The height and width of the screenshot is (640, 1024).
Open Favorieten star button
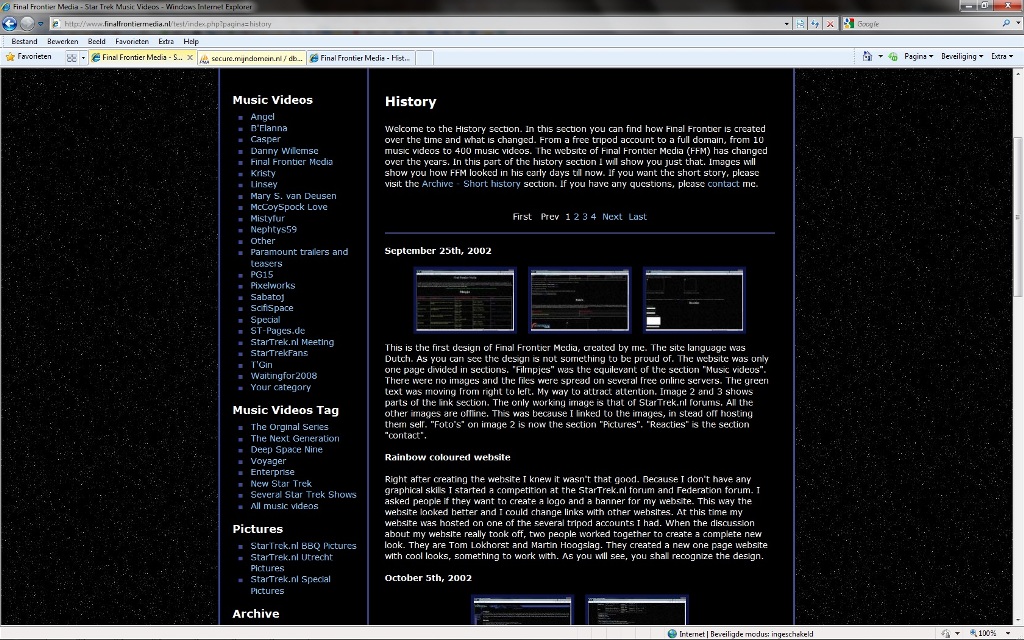(x=29, y=57)
